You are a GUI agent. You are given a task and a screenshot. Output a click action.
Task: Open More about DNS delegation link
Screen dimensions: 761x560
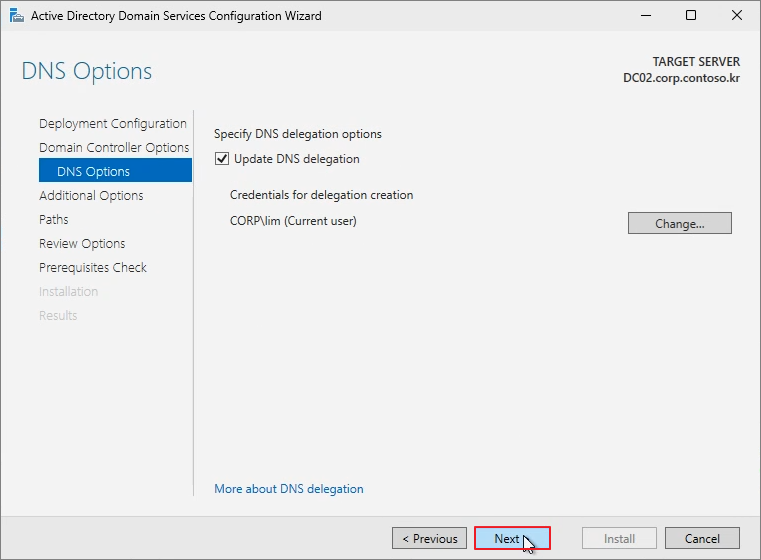[x=289, y=489]
